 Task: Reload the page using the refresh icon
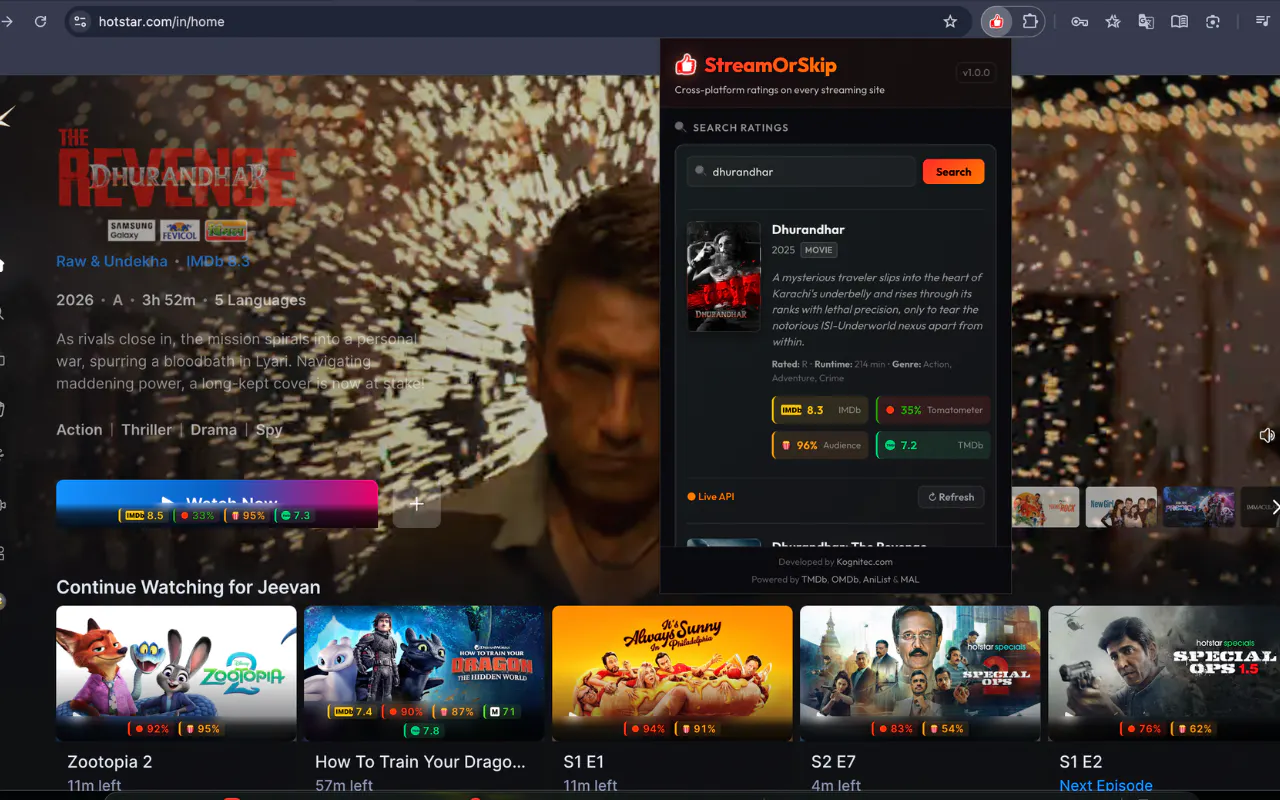point(40,22)
